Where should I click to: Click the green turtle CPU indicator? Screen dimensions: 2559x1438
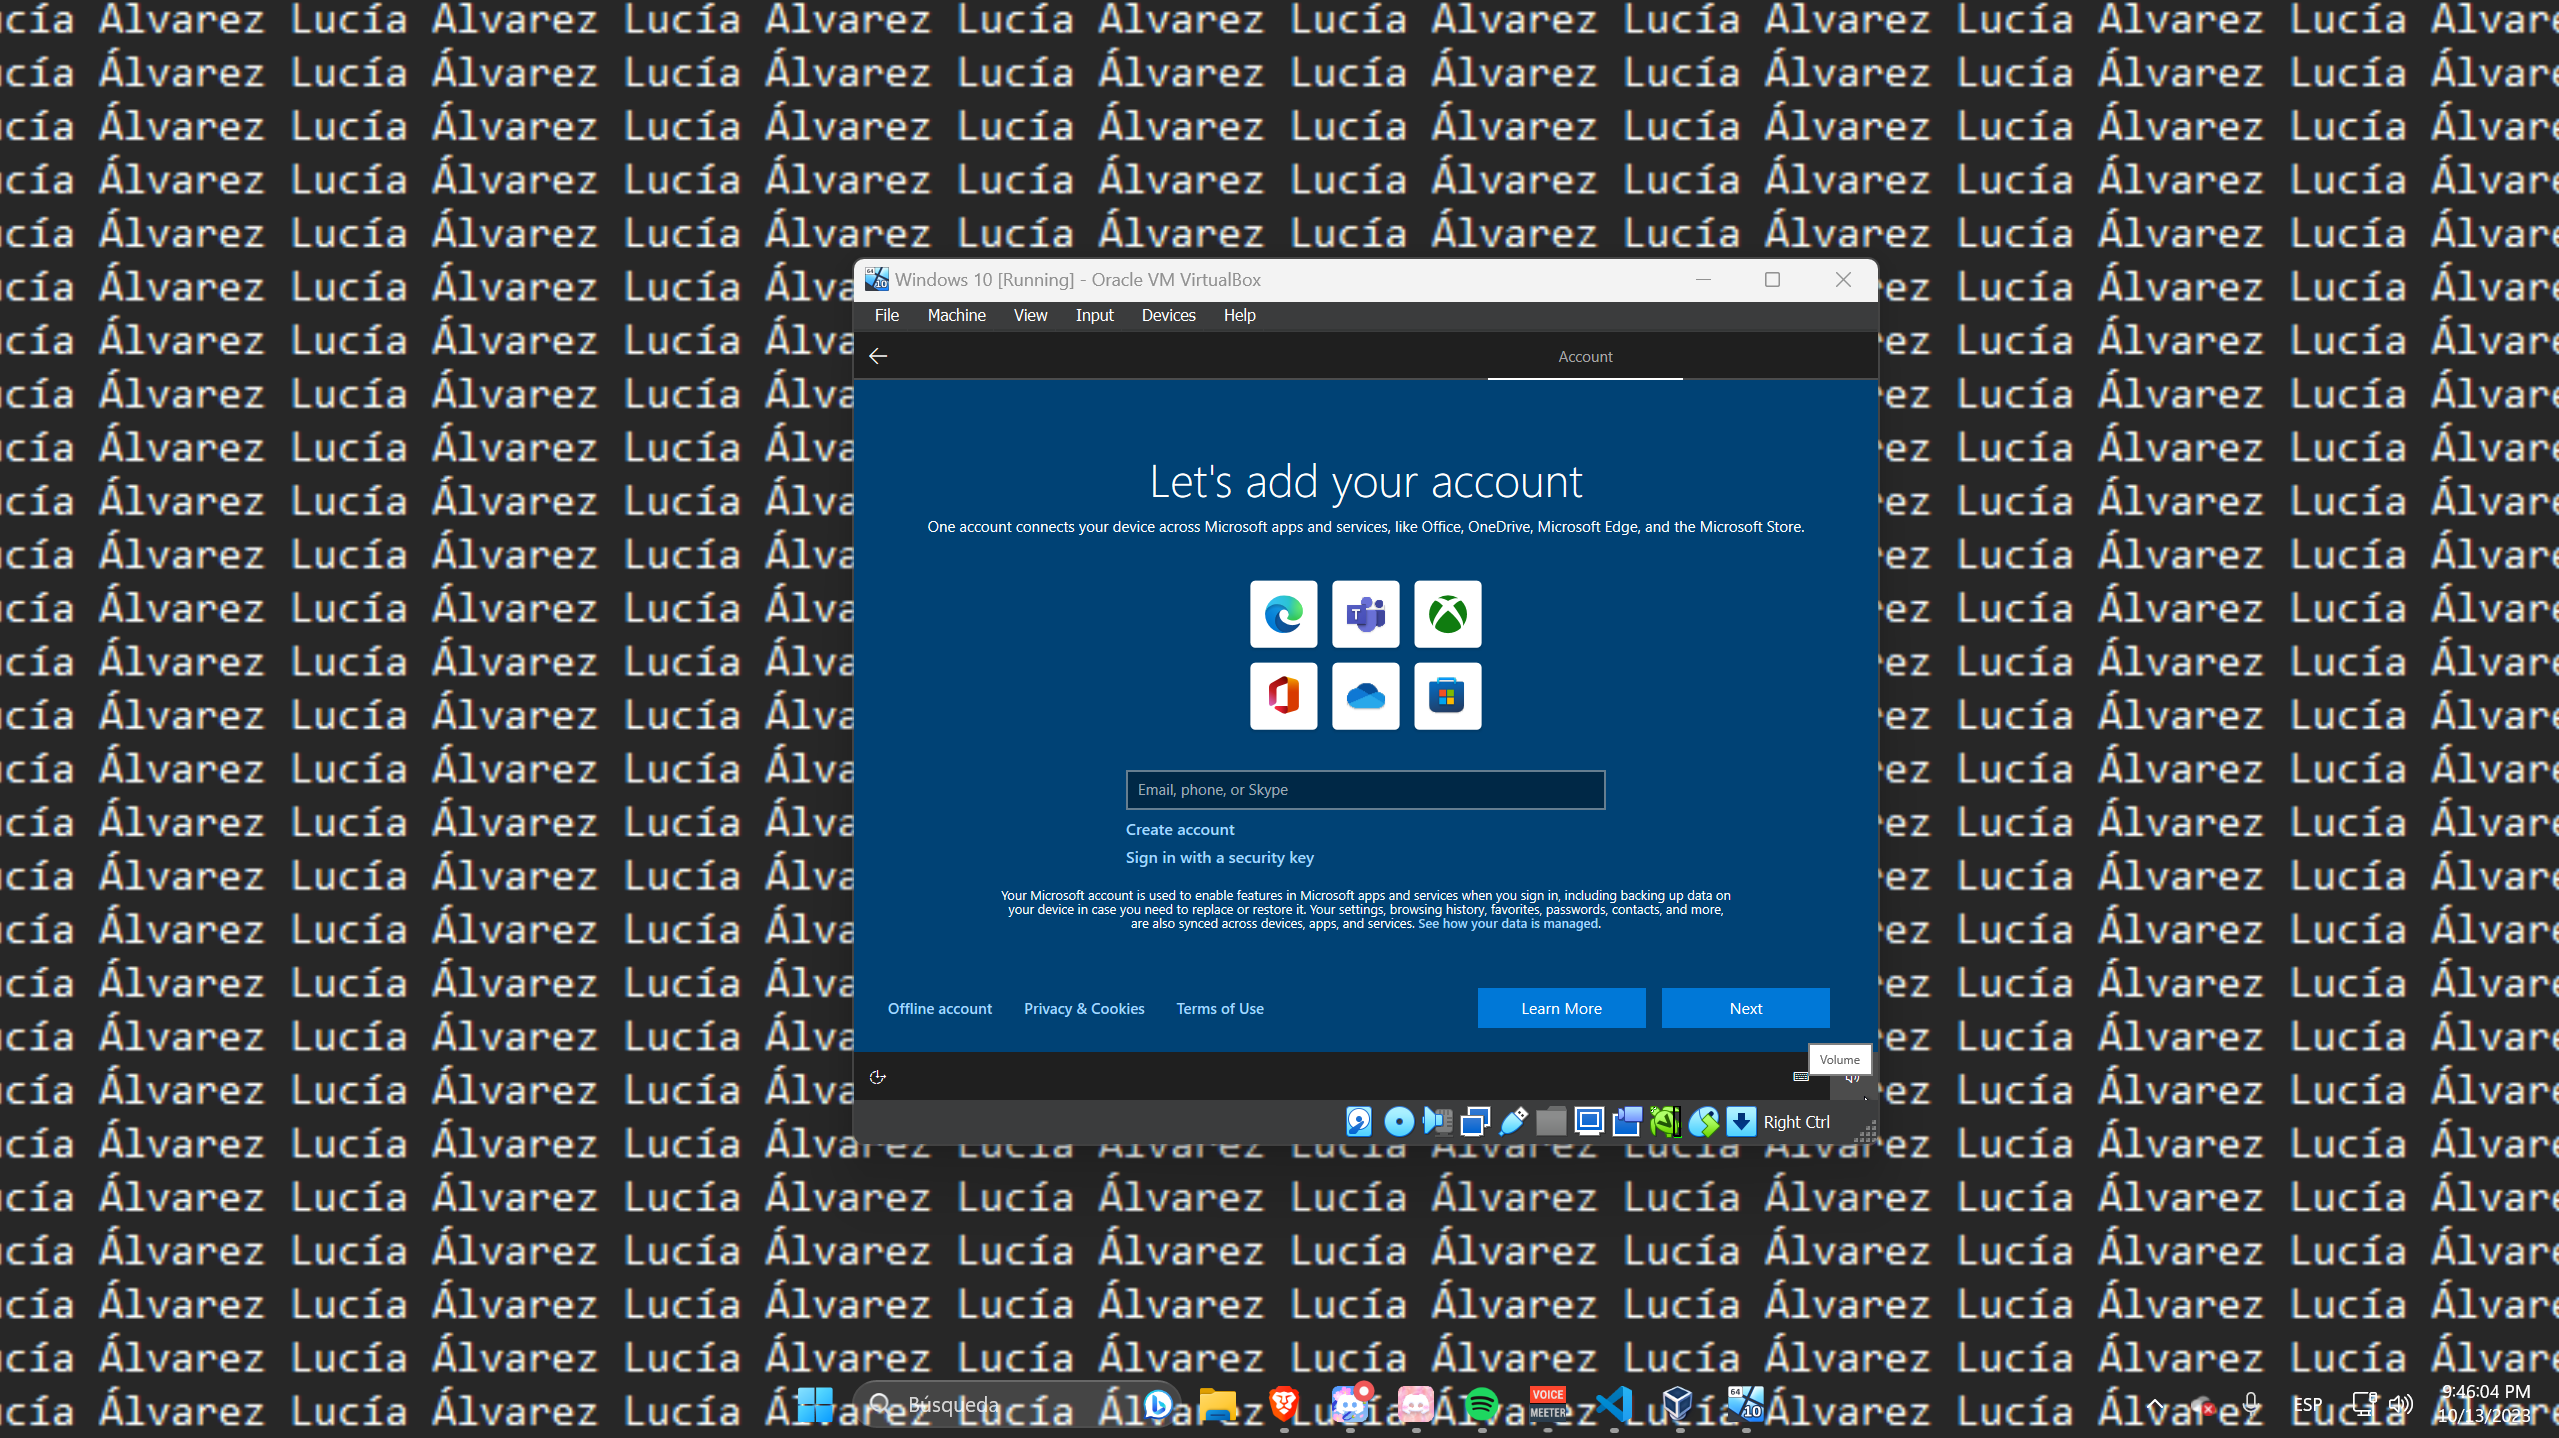1665,1122
